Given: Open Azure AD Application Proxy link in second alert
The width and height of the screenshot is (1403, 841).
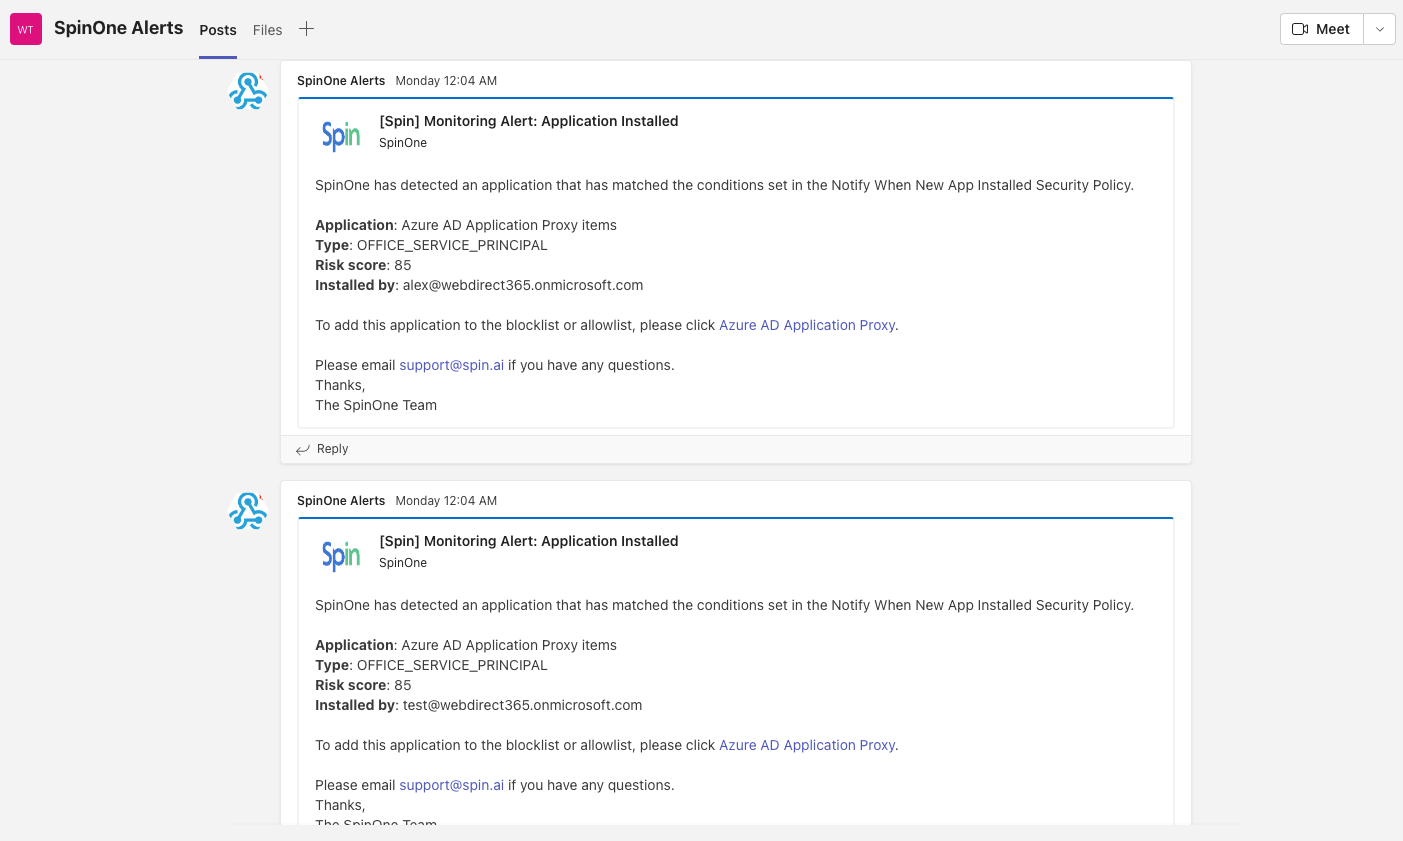Looking at the screenshot, I should [806, 745].
